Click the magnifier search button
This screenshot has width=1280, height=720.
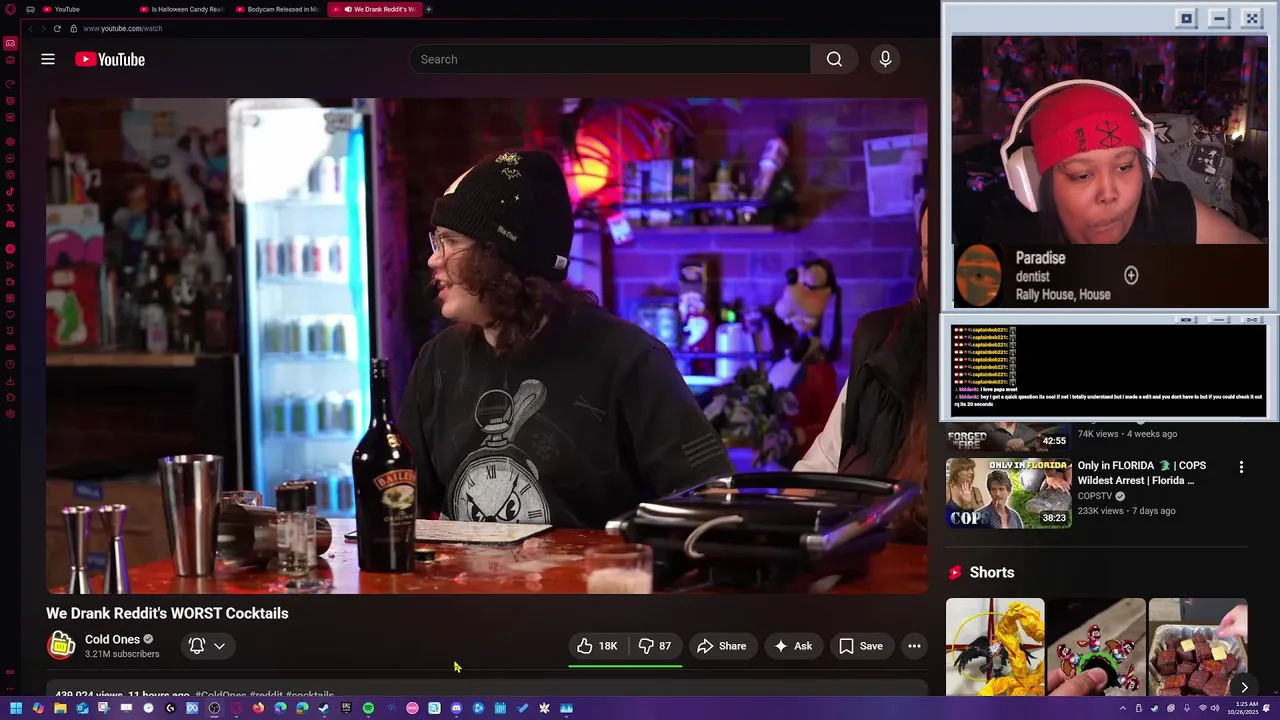pos(834,59)
